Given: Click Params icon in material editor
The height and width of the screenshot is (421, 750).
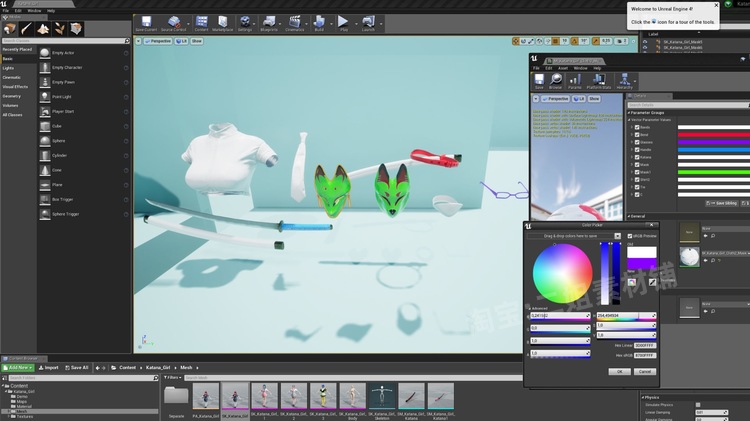Looking at the screenshot, I should pyautogui.click(x=575, y=81).
